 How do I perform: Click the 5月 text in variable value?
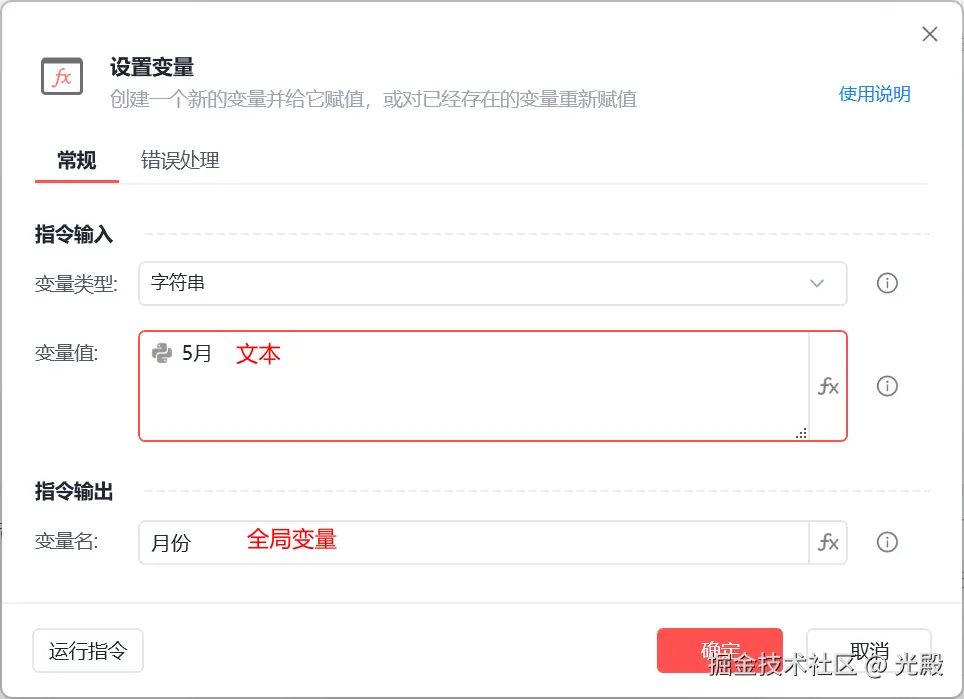coord(197,354)
